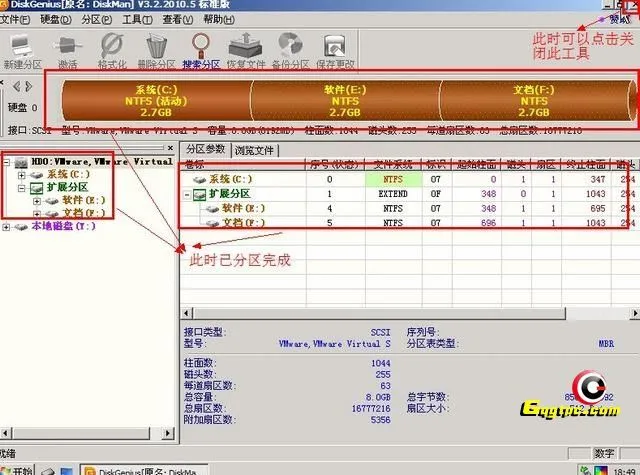Screen dimensions: 640x475
Task: Click the 数字 status bar indicator
Action: click(x=604, y=453)
